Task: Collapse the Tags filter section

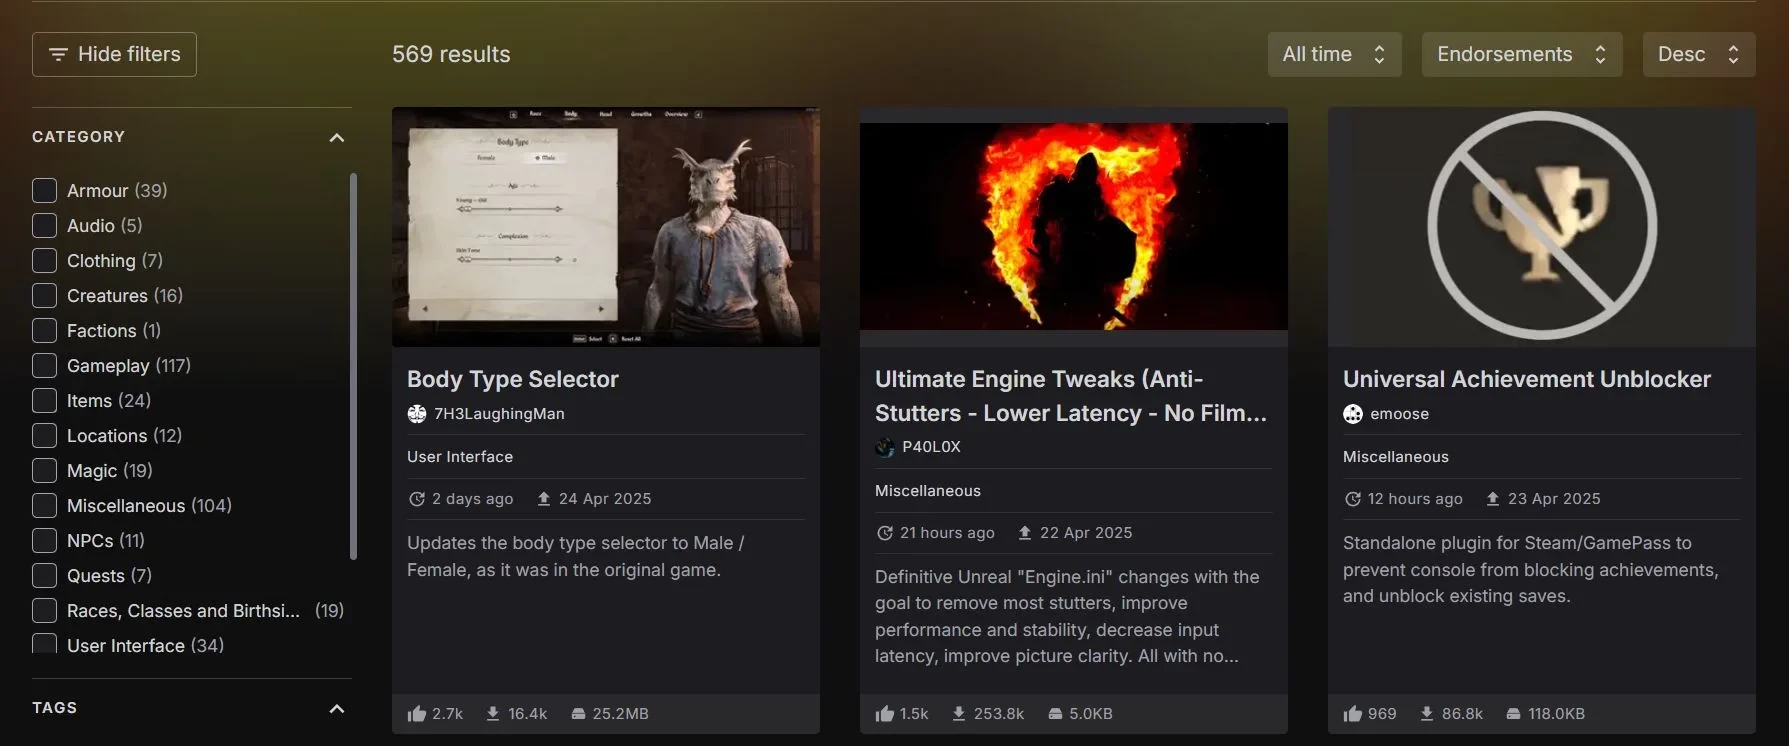Action: pyautogui.click(x=337, y=709)
